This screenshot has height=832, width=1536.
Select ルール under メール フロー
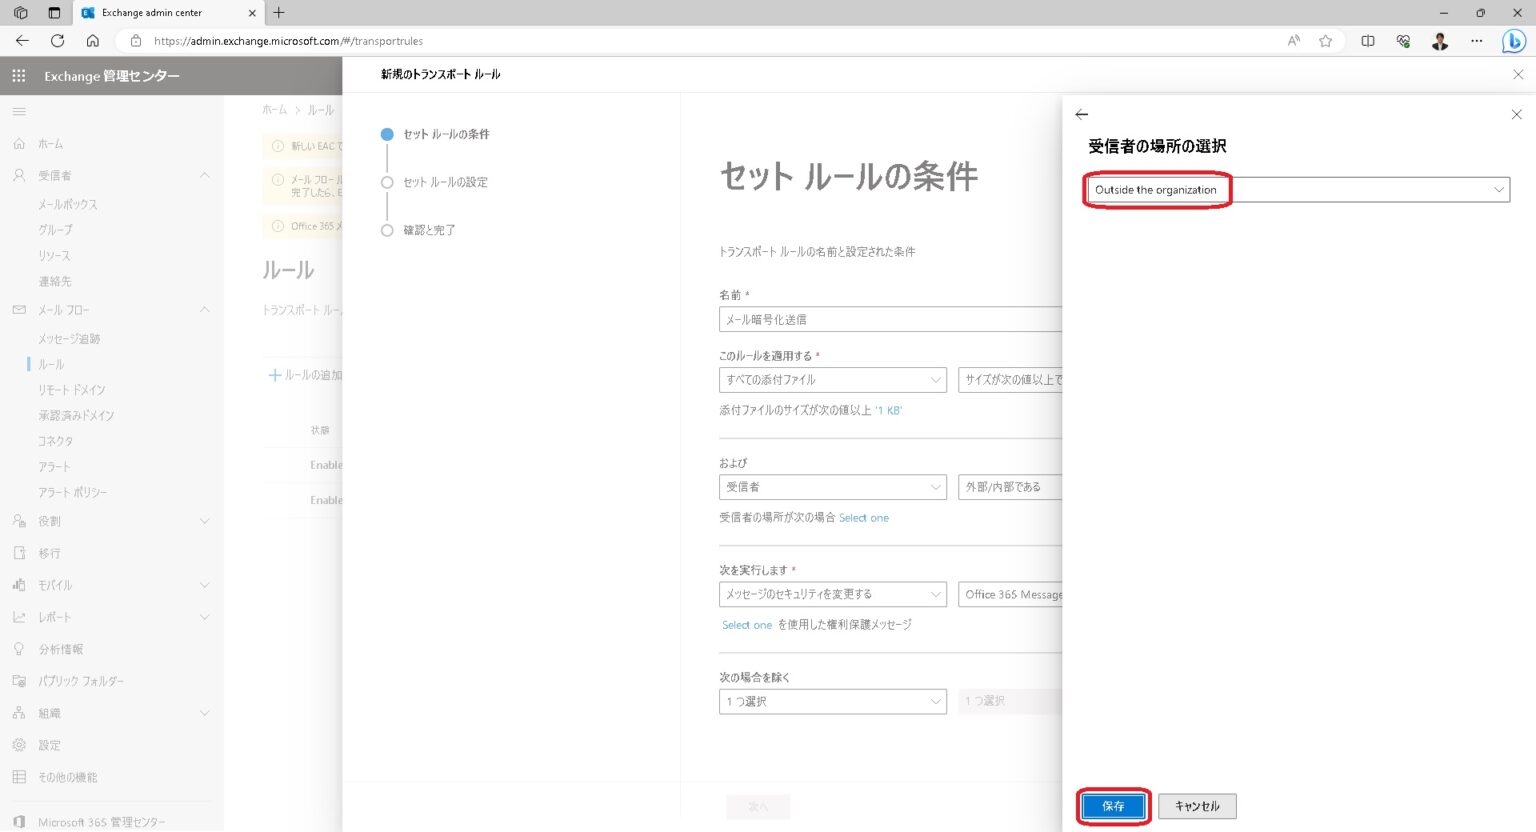(51, 364)
